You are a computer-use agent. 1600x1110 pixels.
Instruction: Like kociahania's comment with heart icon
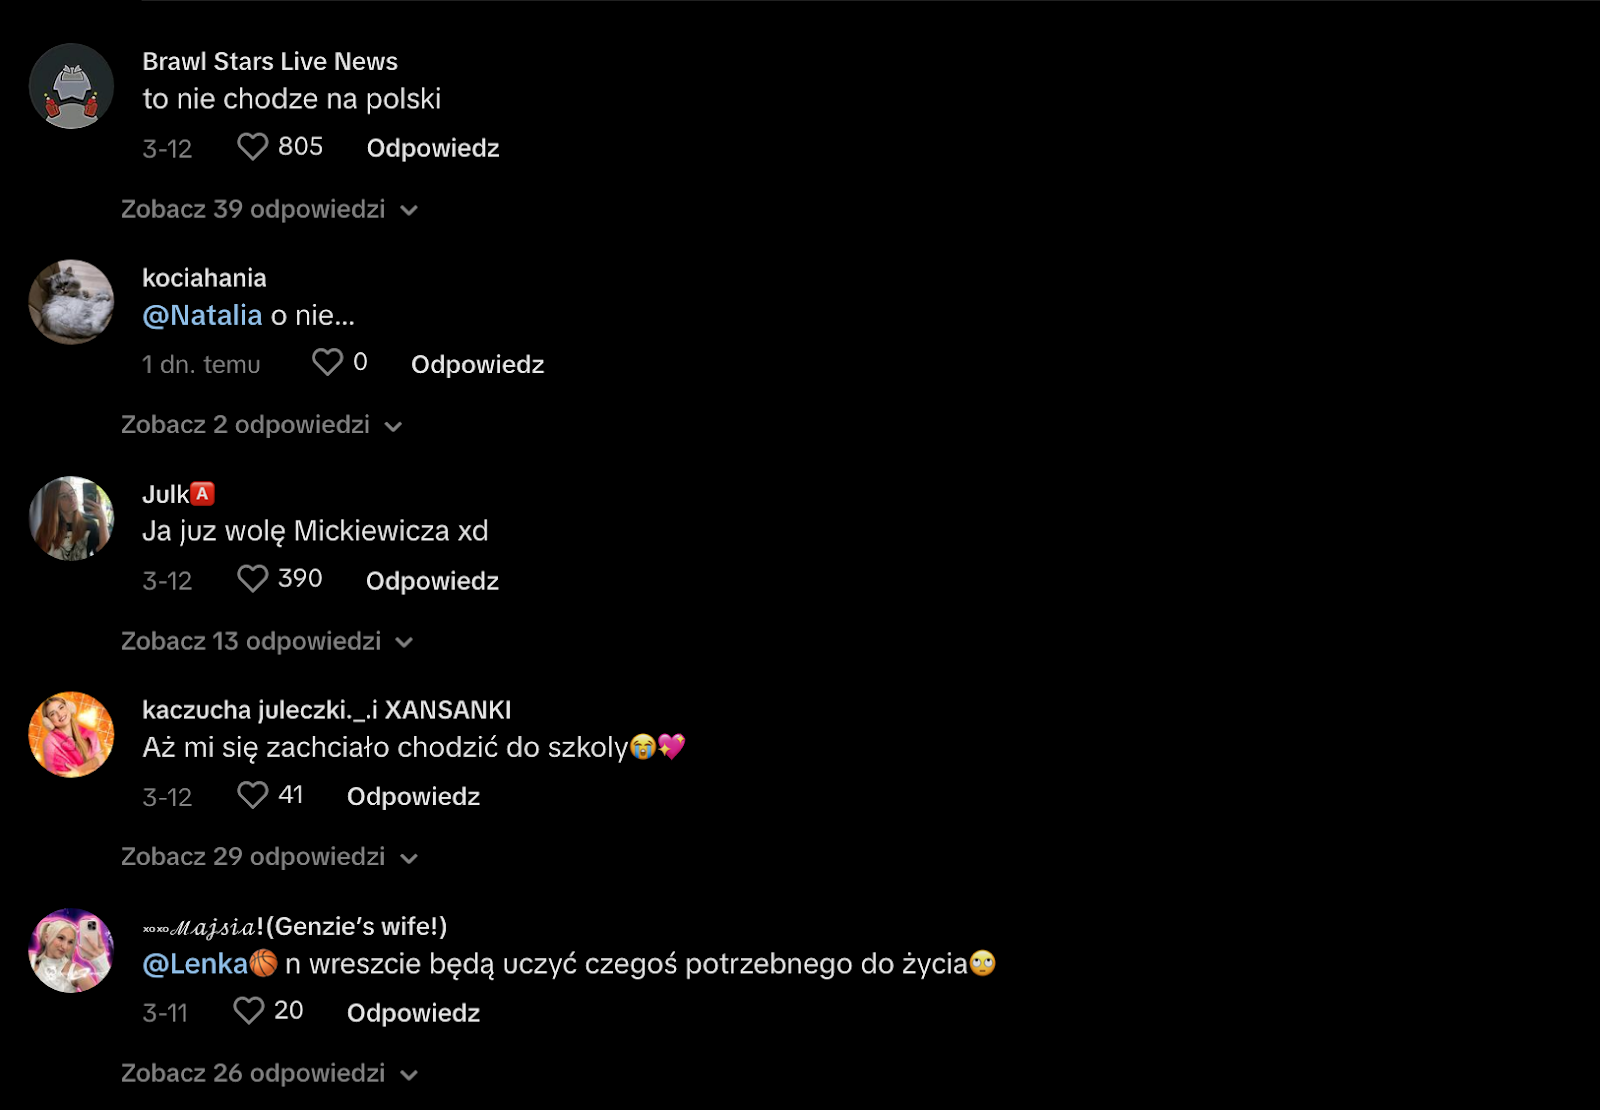(x=327, y=362)
